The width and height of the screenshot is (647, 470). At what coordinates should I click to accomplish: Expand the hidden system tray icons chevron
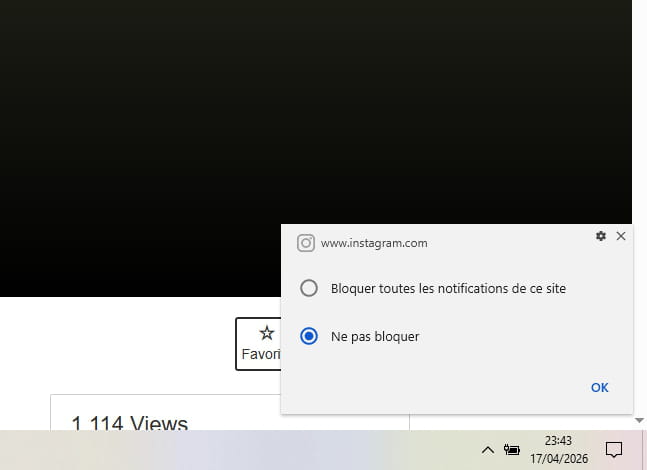(487, 450)
